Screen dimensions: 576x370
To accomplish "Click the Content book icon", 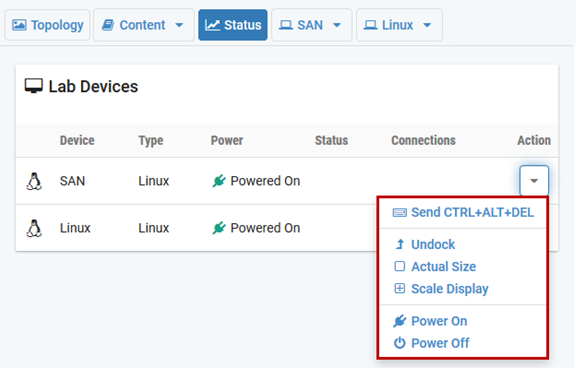I will [x=108, y=25].
